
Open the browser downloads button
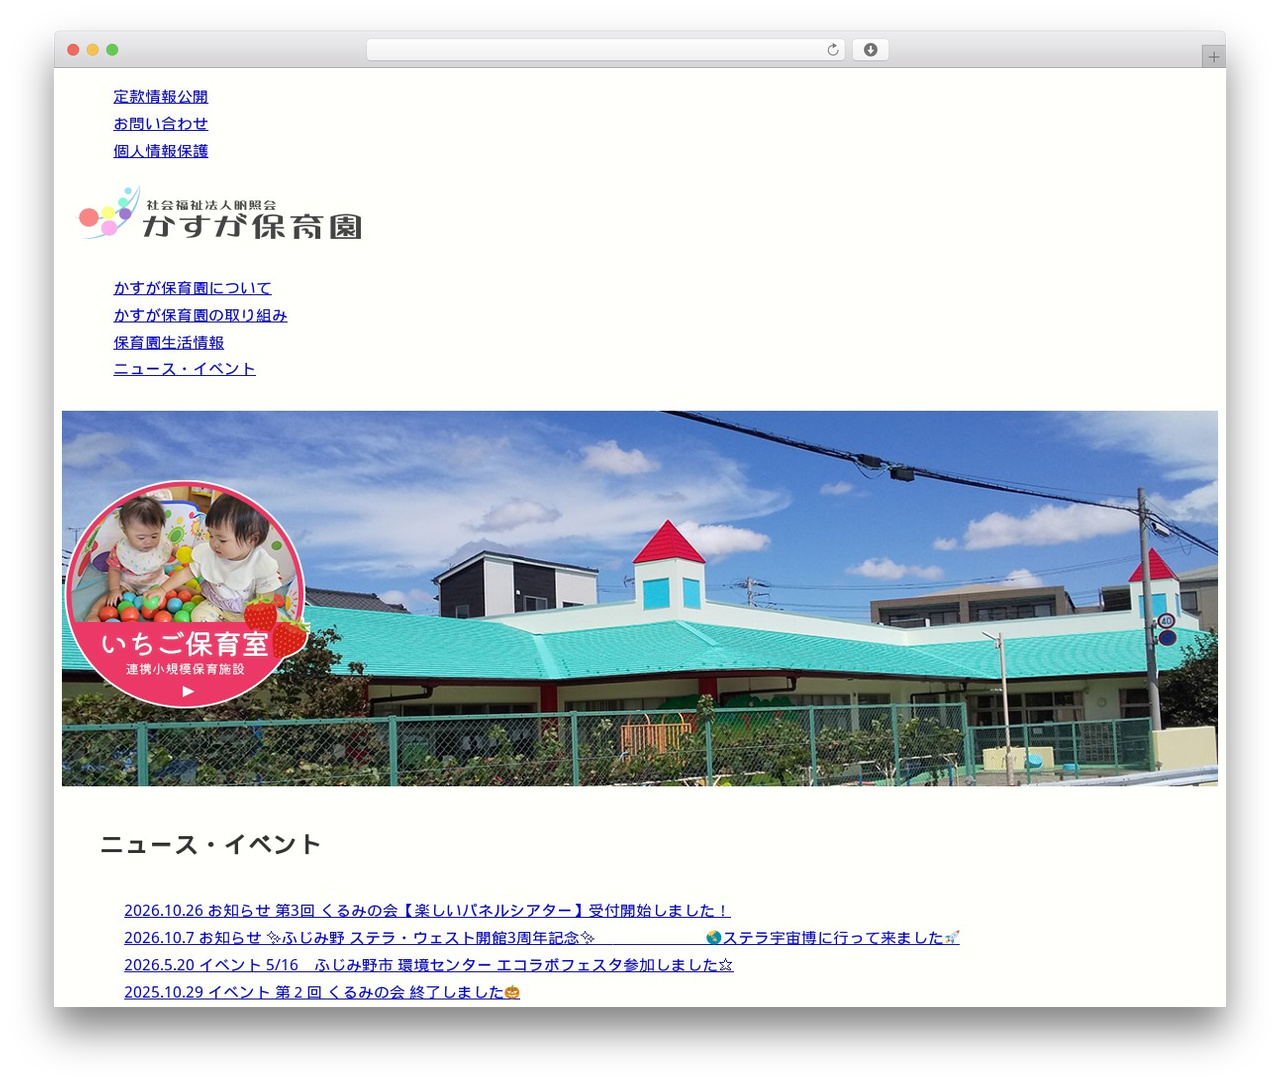coord(870,50)
